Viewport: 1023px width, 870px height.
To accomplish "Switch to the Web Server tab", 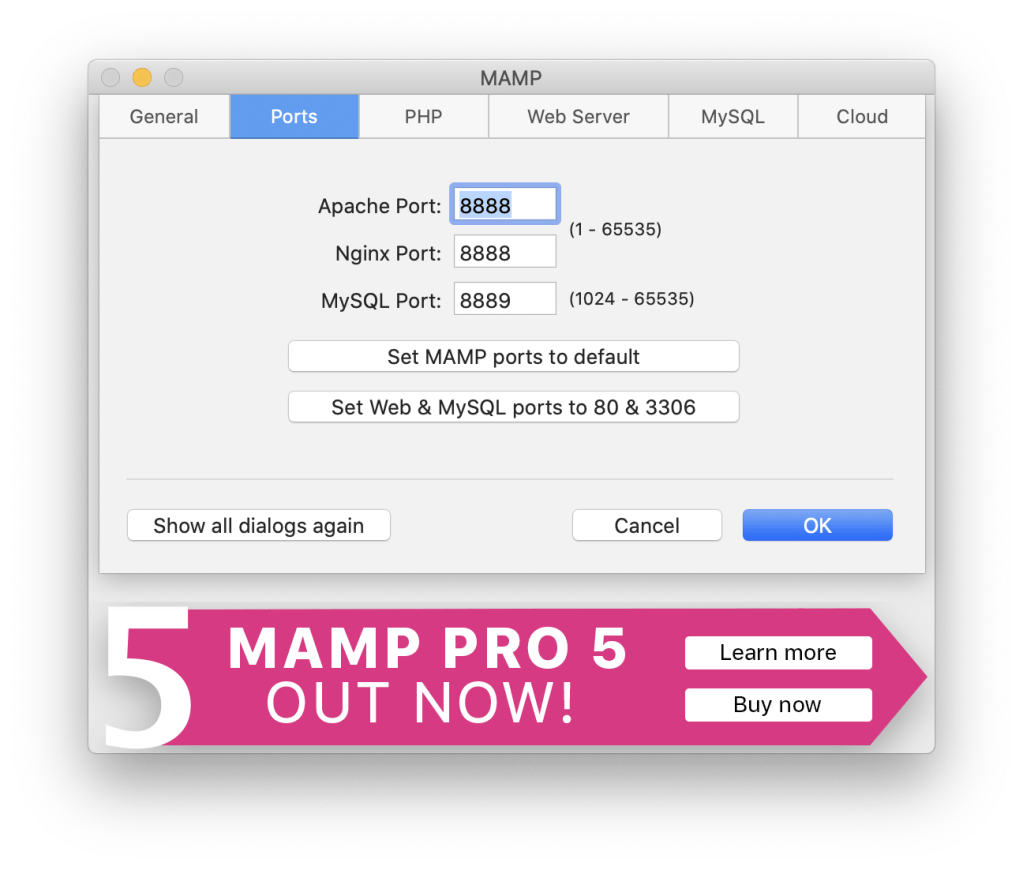I will 578,116.
